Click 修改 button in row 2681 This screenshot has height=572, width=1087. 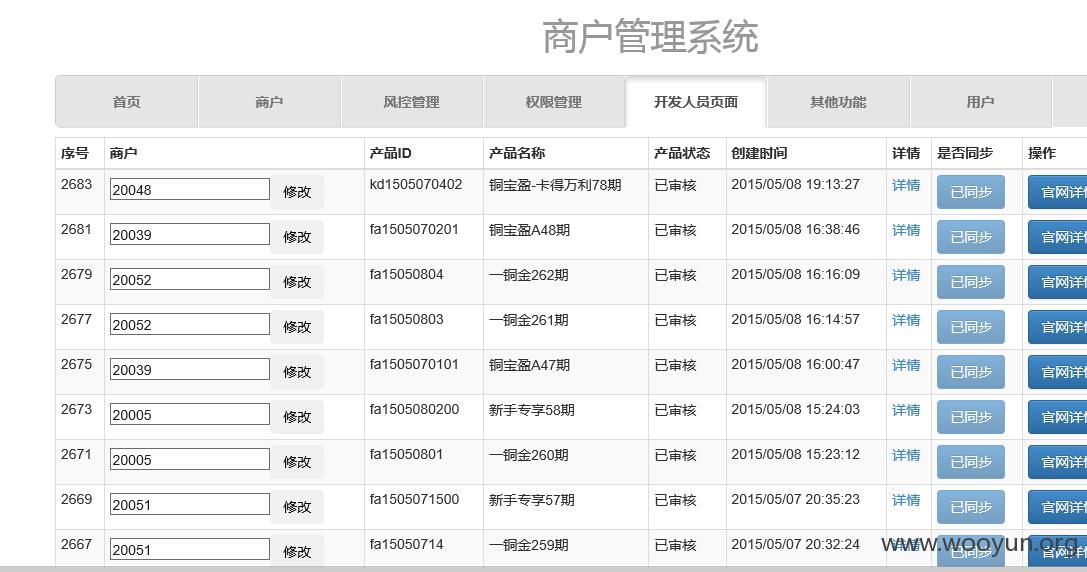(297, 237)
